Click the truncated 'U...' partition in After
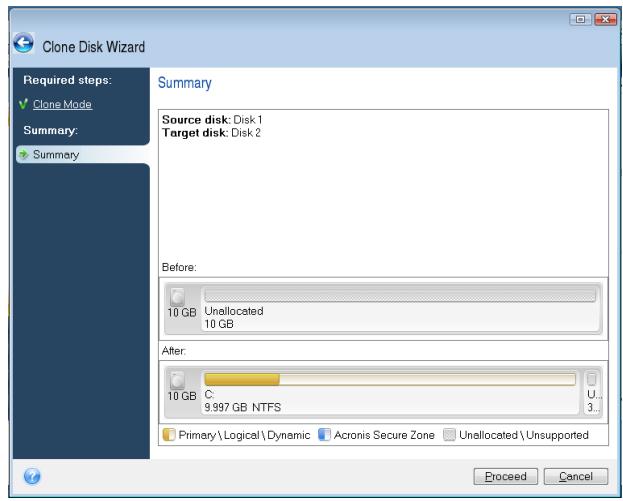Image resolution: width=623 pixels, height=501 pixels. pyautogui.click(x=593, y=392)
